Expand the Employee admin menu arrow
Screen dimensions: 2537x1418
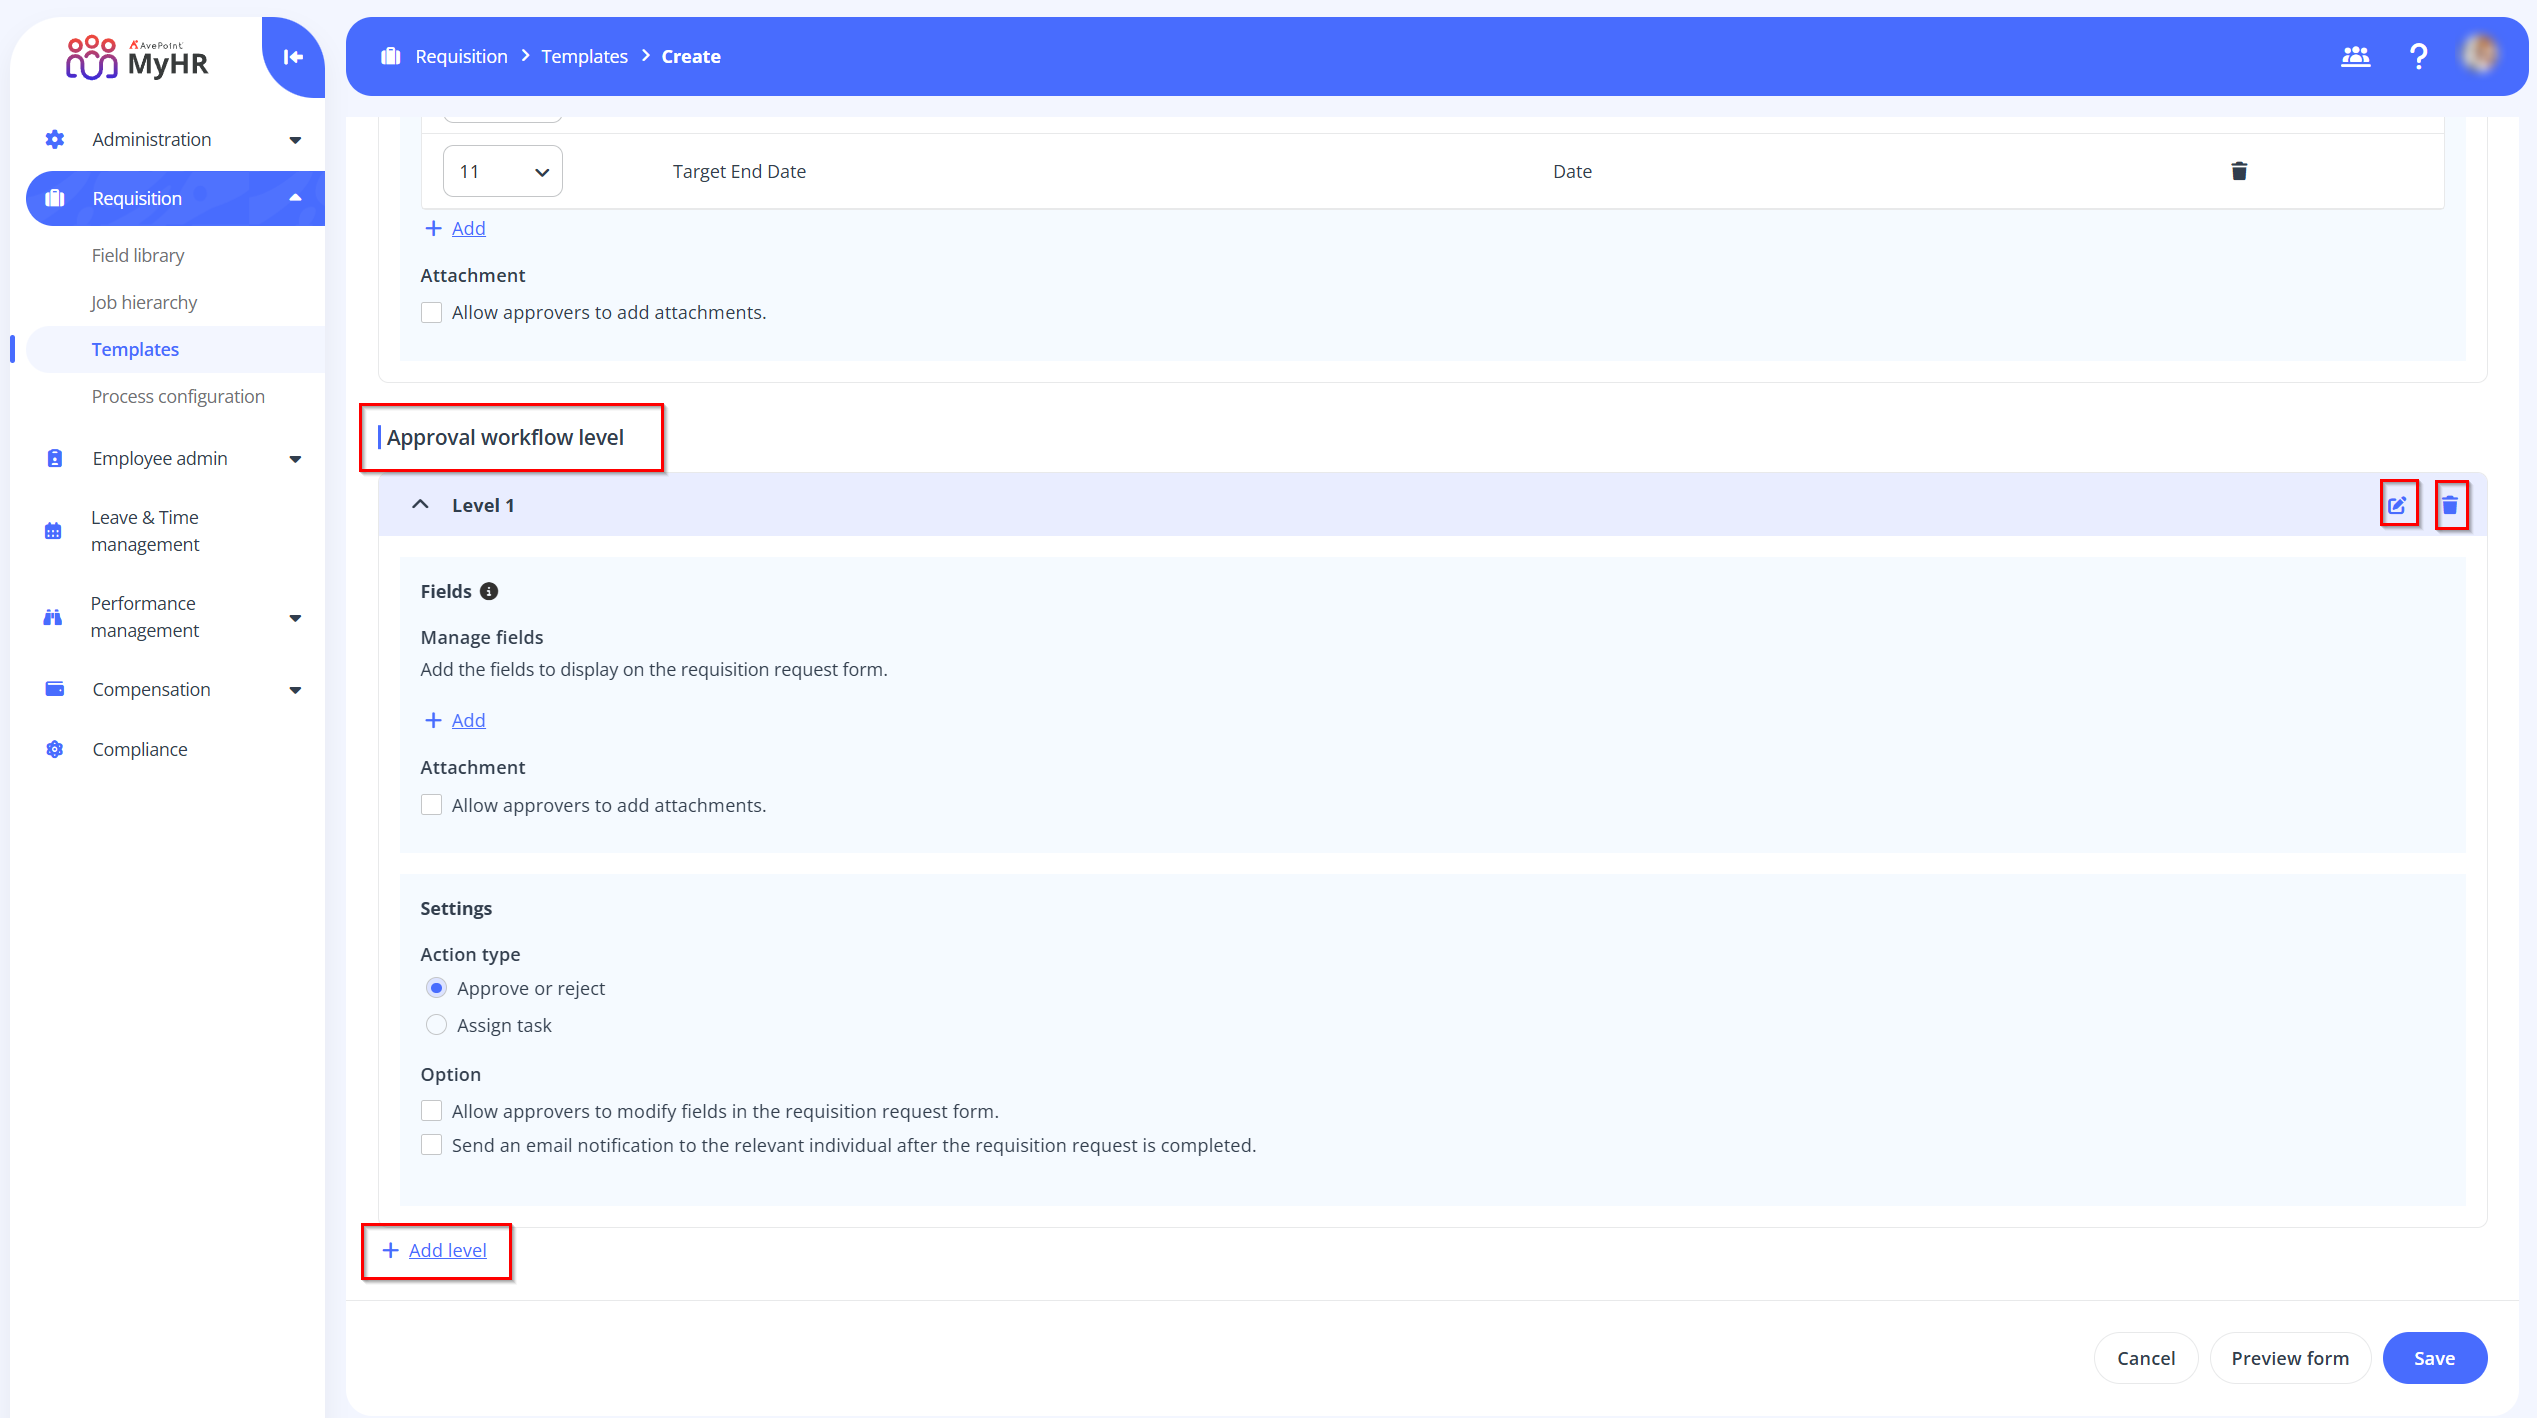point(295,459)
